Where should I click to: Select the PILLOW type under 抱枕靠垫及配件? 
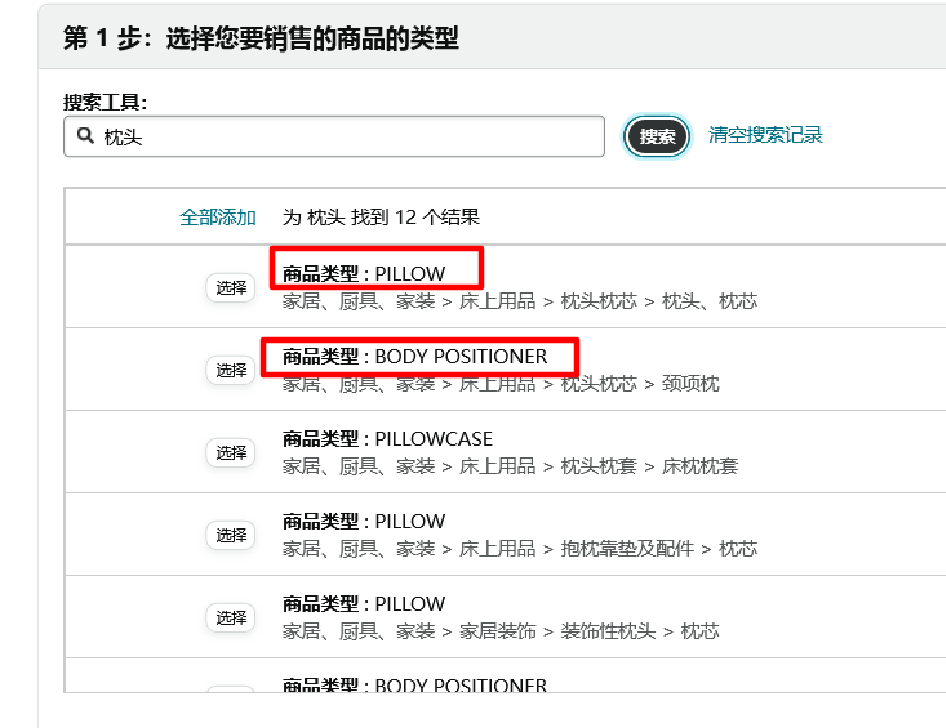click(x=230, y=535)
